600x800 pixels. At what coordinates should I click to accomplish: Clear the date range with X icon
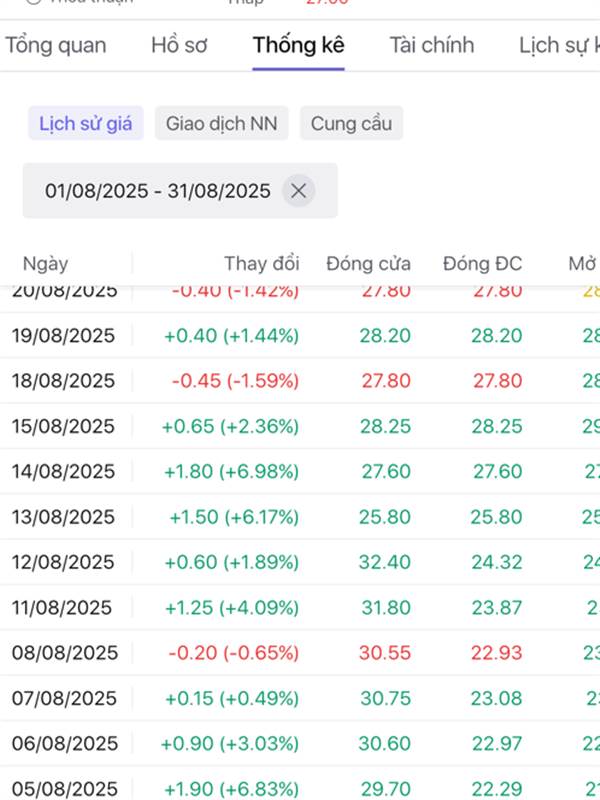point(297,190)
